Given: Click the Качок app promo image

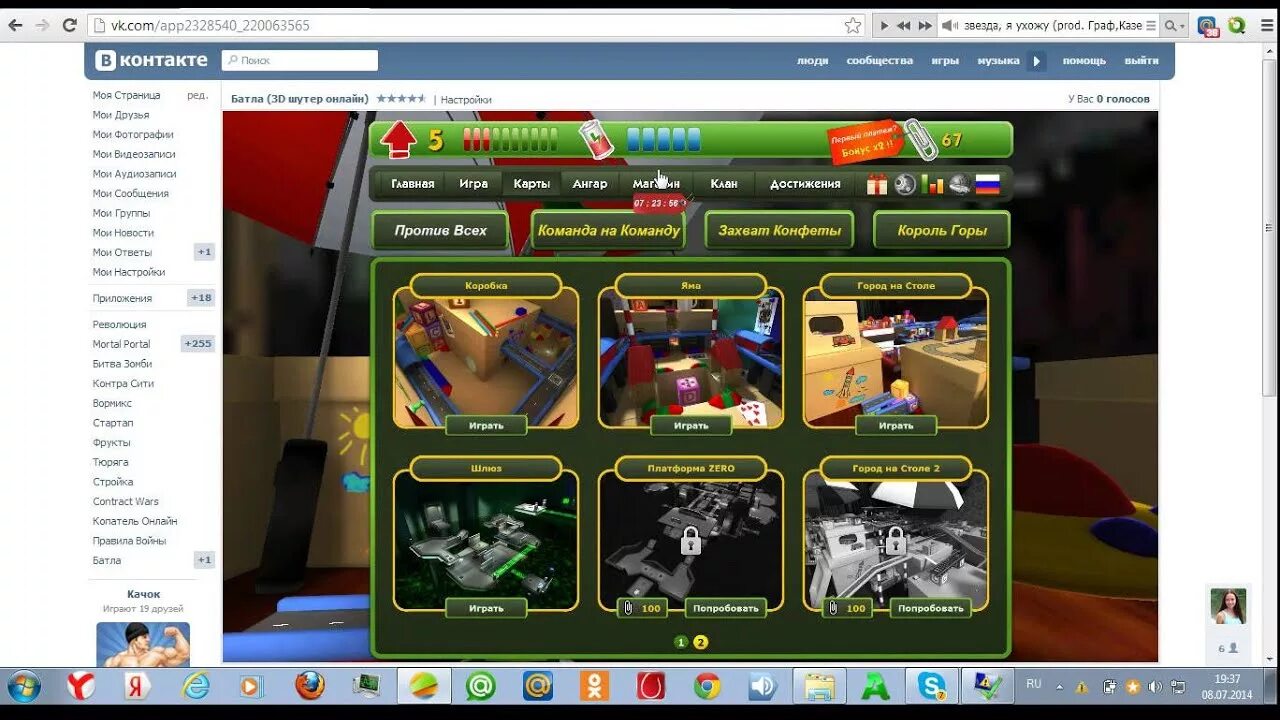Looking at the screenshot, I should 143,644.
